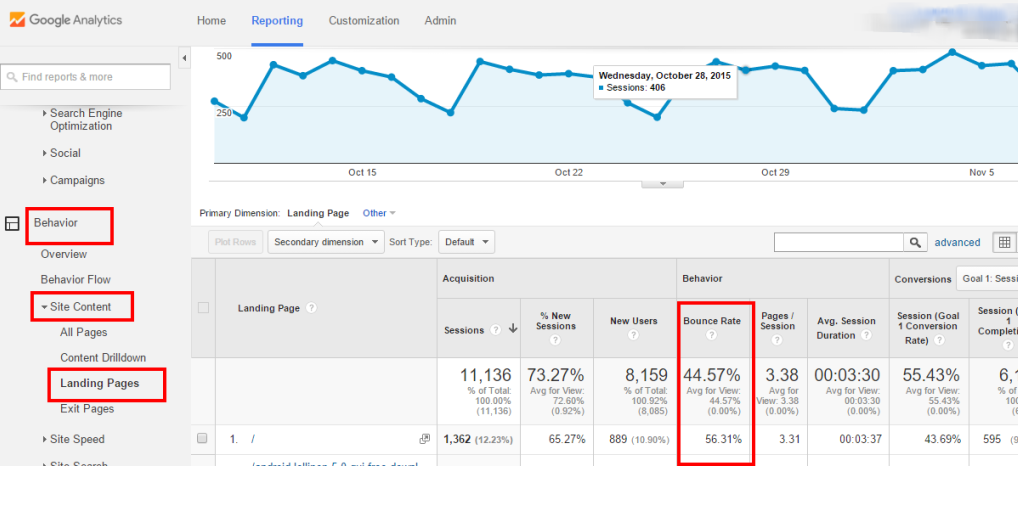Viewport: 1018px width, 513px height.
Task: Click the chart collapse handle arrow
Action: point(662,184)
